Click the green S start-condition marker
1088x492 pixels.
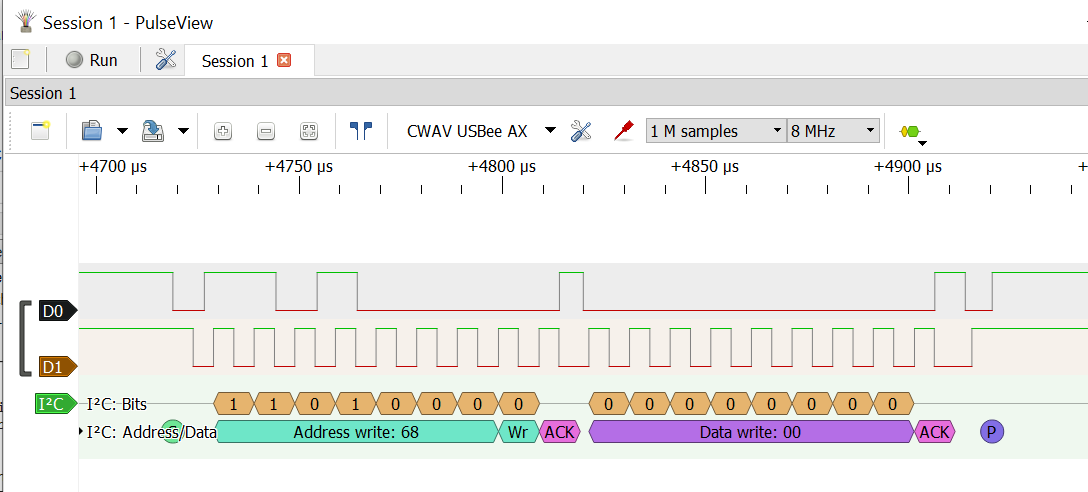pos(171,432)
